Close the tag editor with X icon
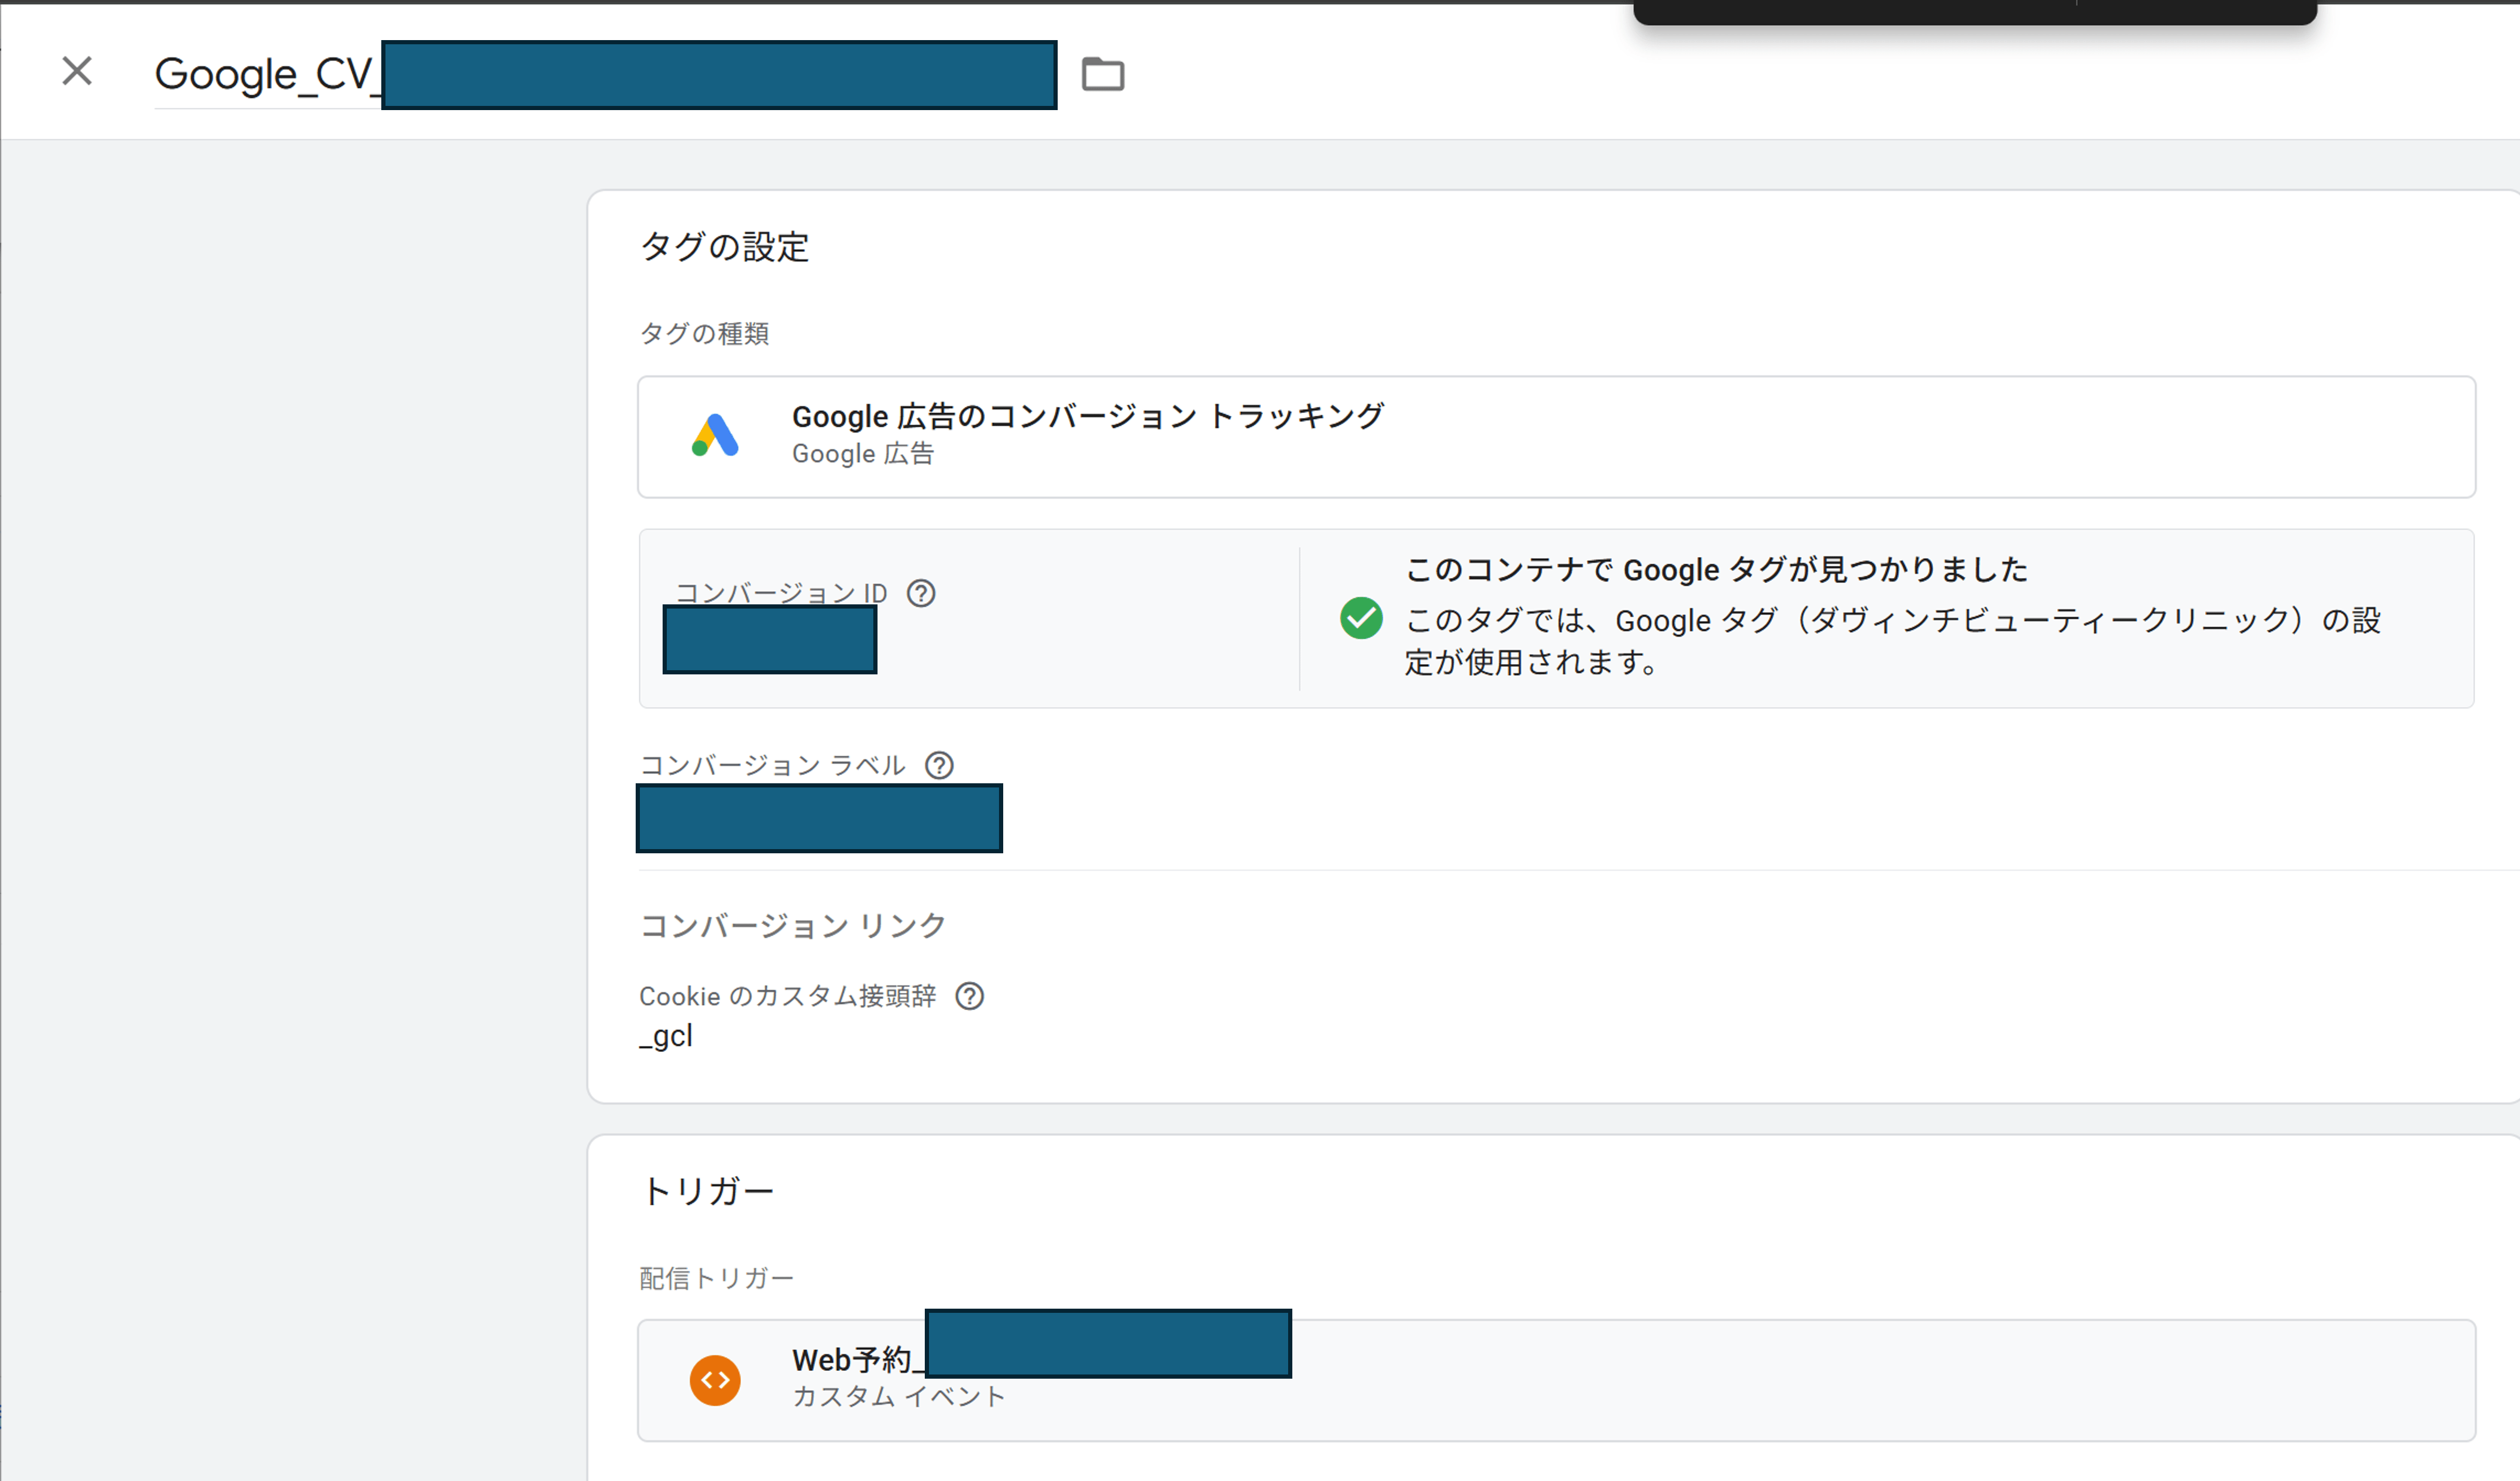Screen dimensions: 2520x1481 (x=77, y=72)
